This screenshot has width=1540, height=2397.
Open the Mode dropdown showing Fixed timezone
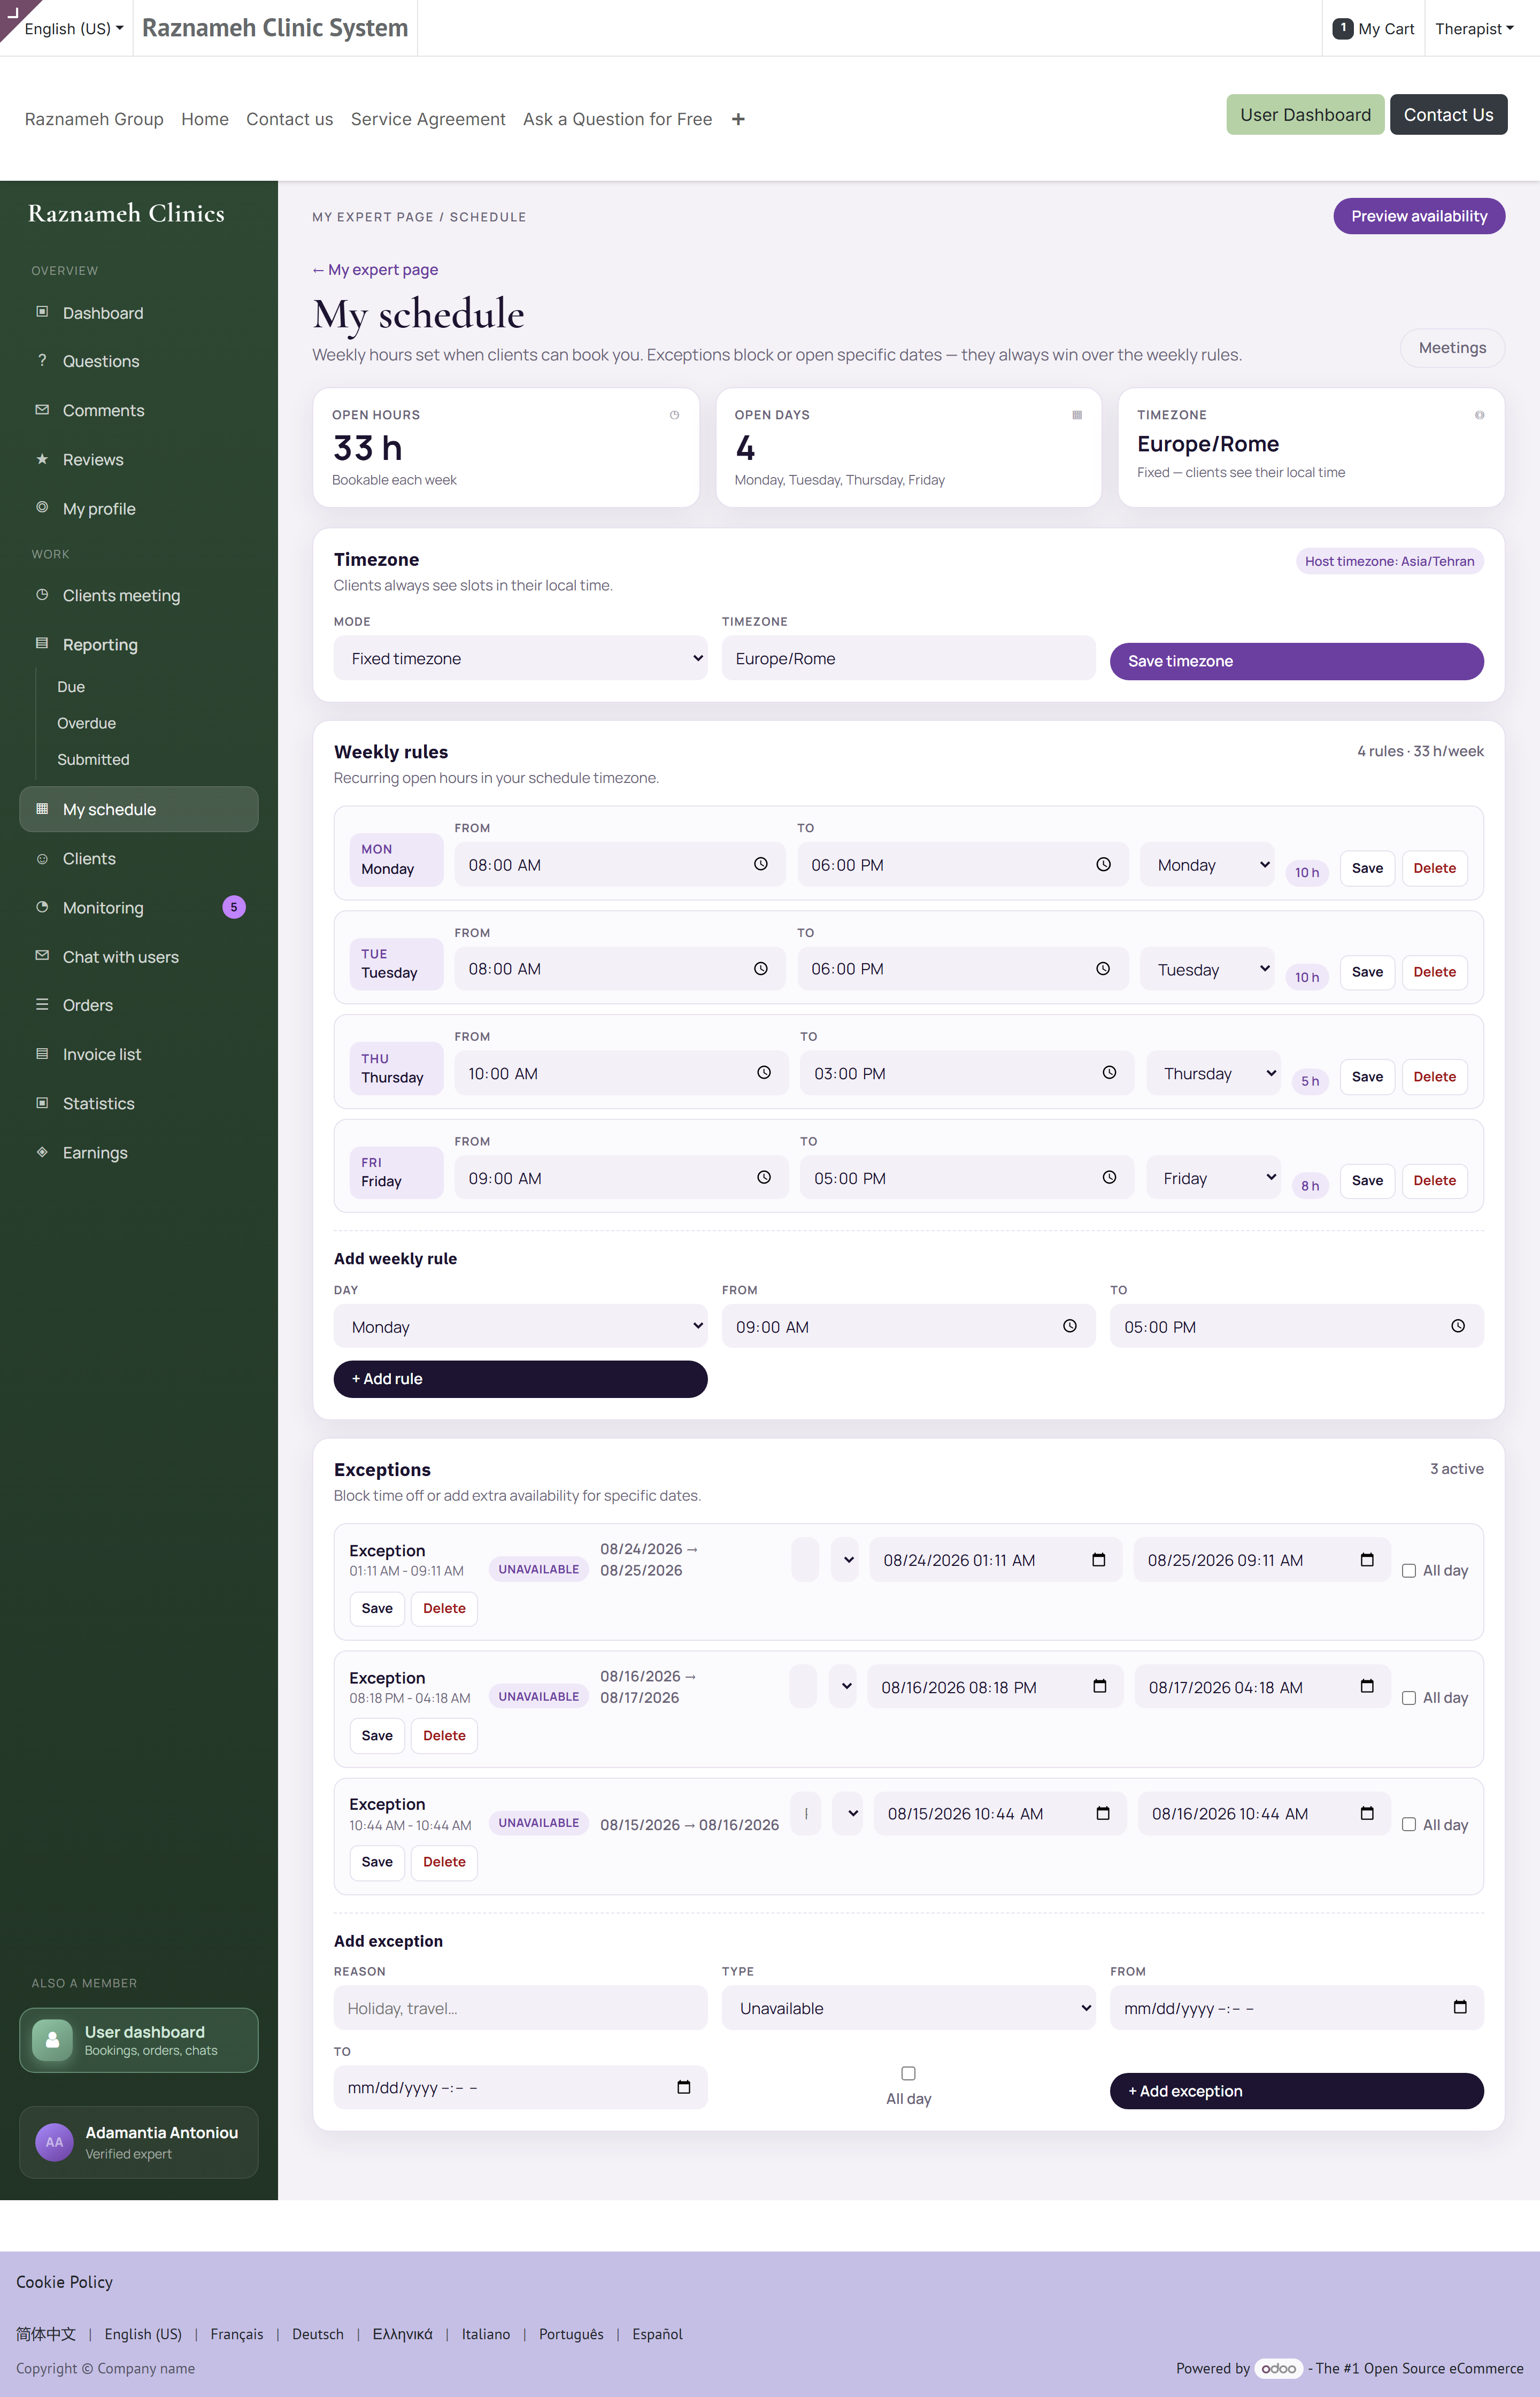(520, 658)
